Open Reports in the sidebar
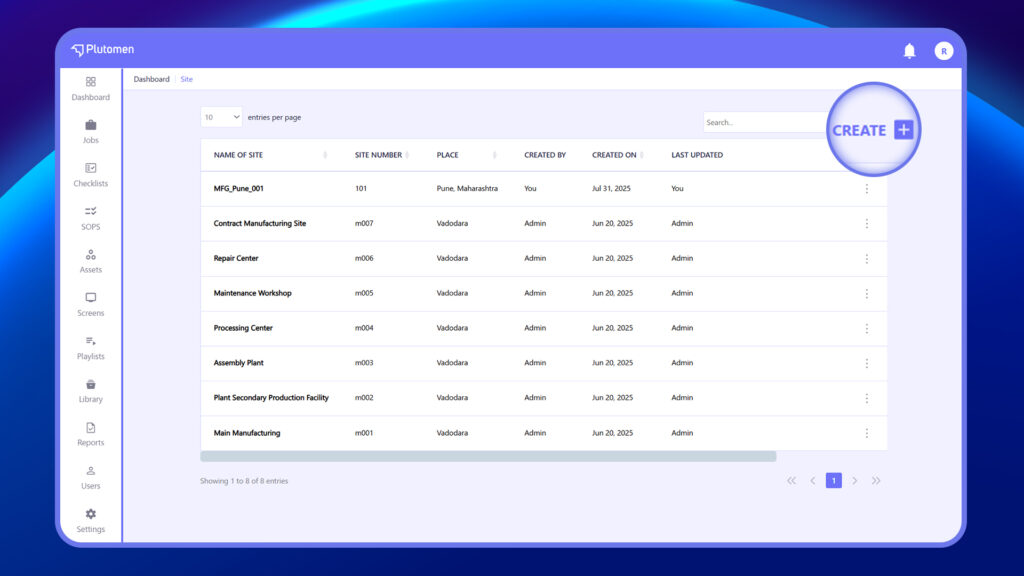 pos(90,434)
